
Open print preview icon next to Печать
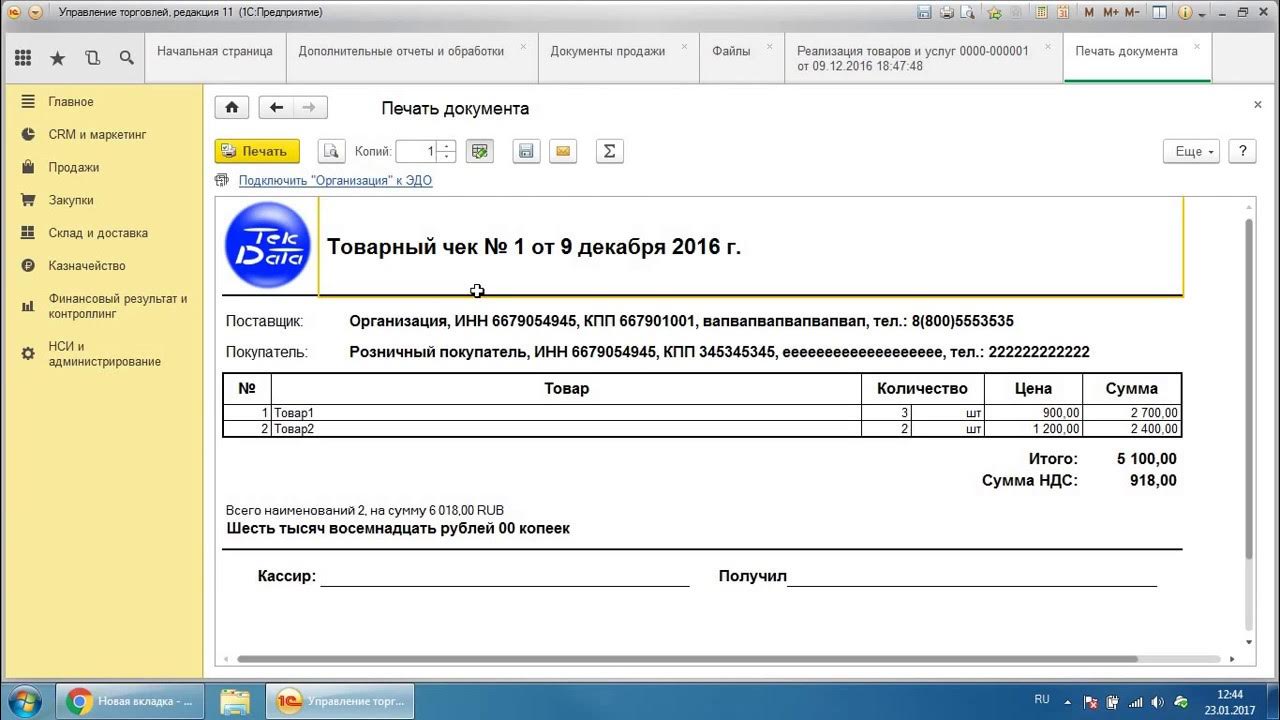(331, 151)
